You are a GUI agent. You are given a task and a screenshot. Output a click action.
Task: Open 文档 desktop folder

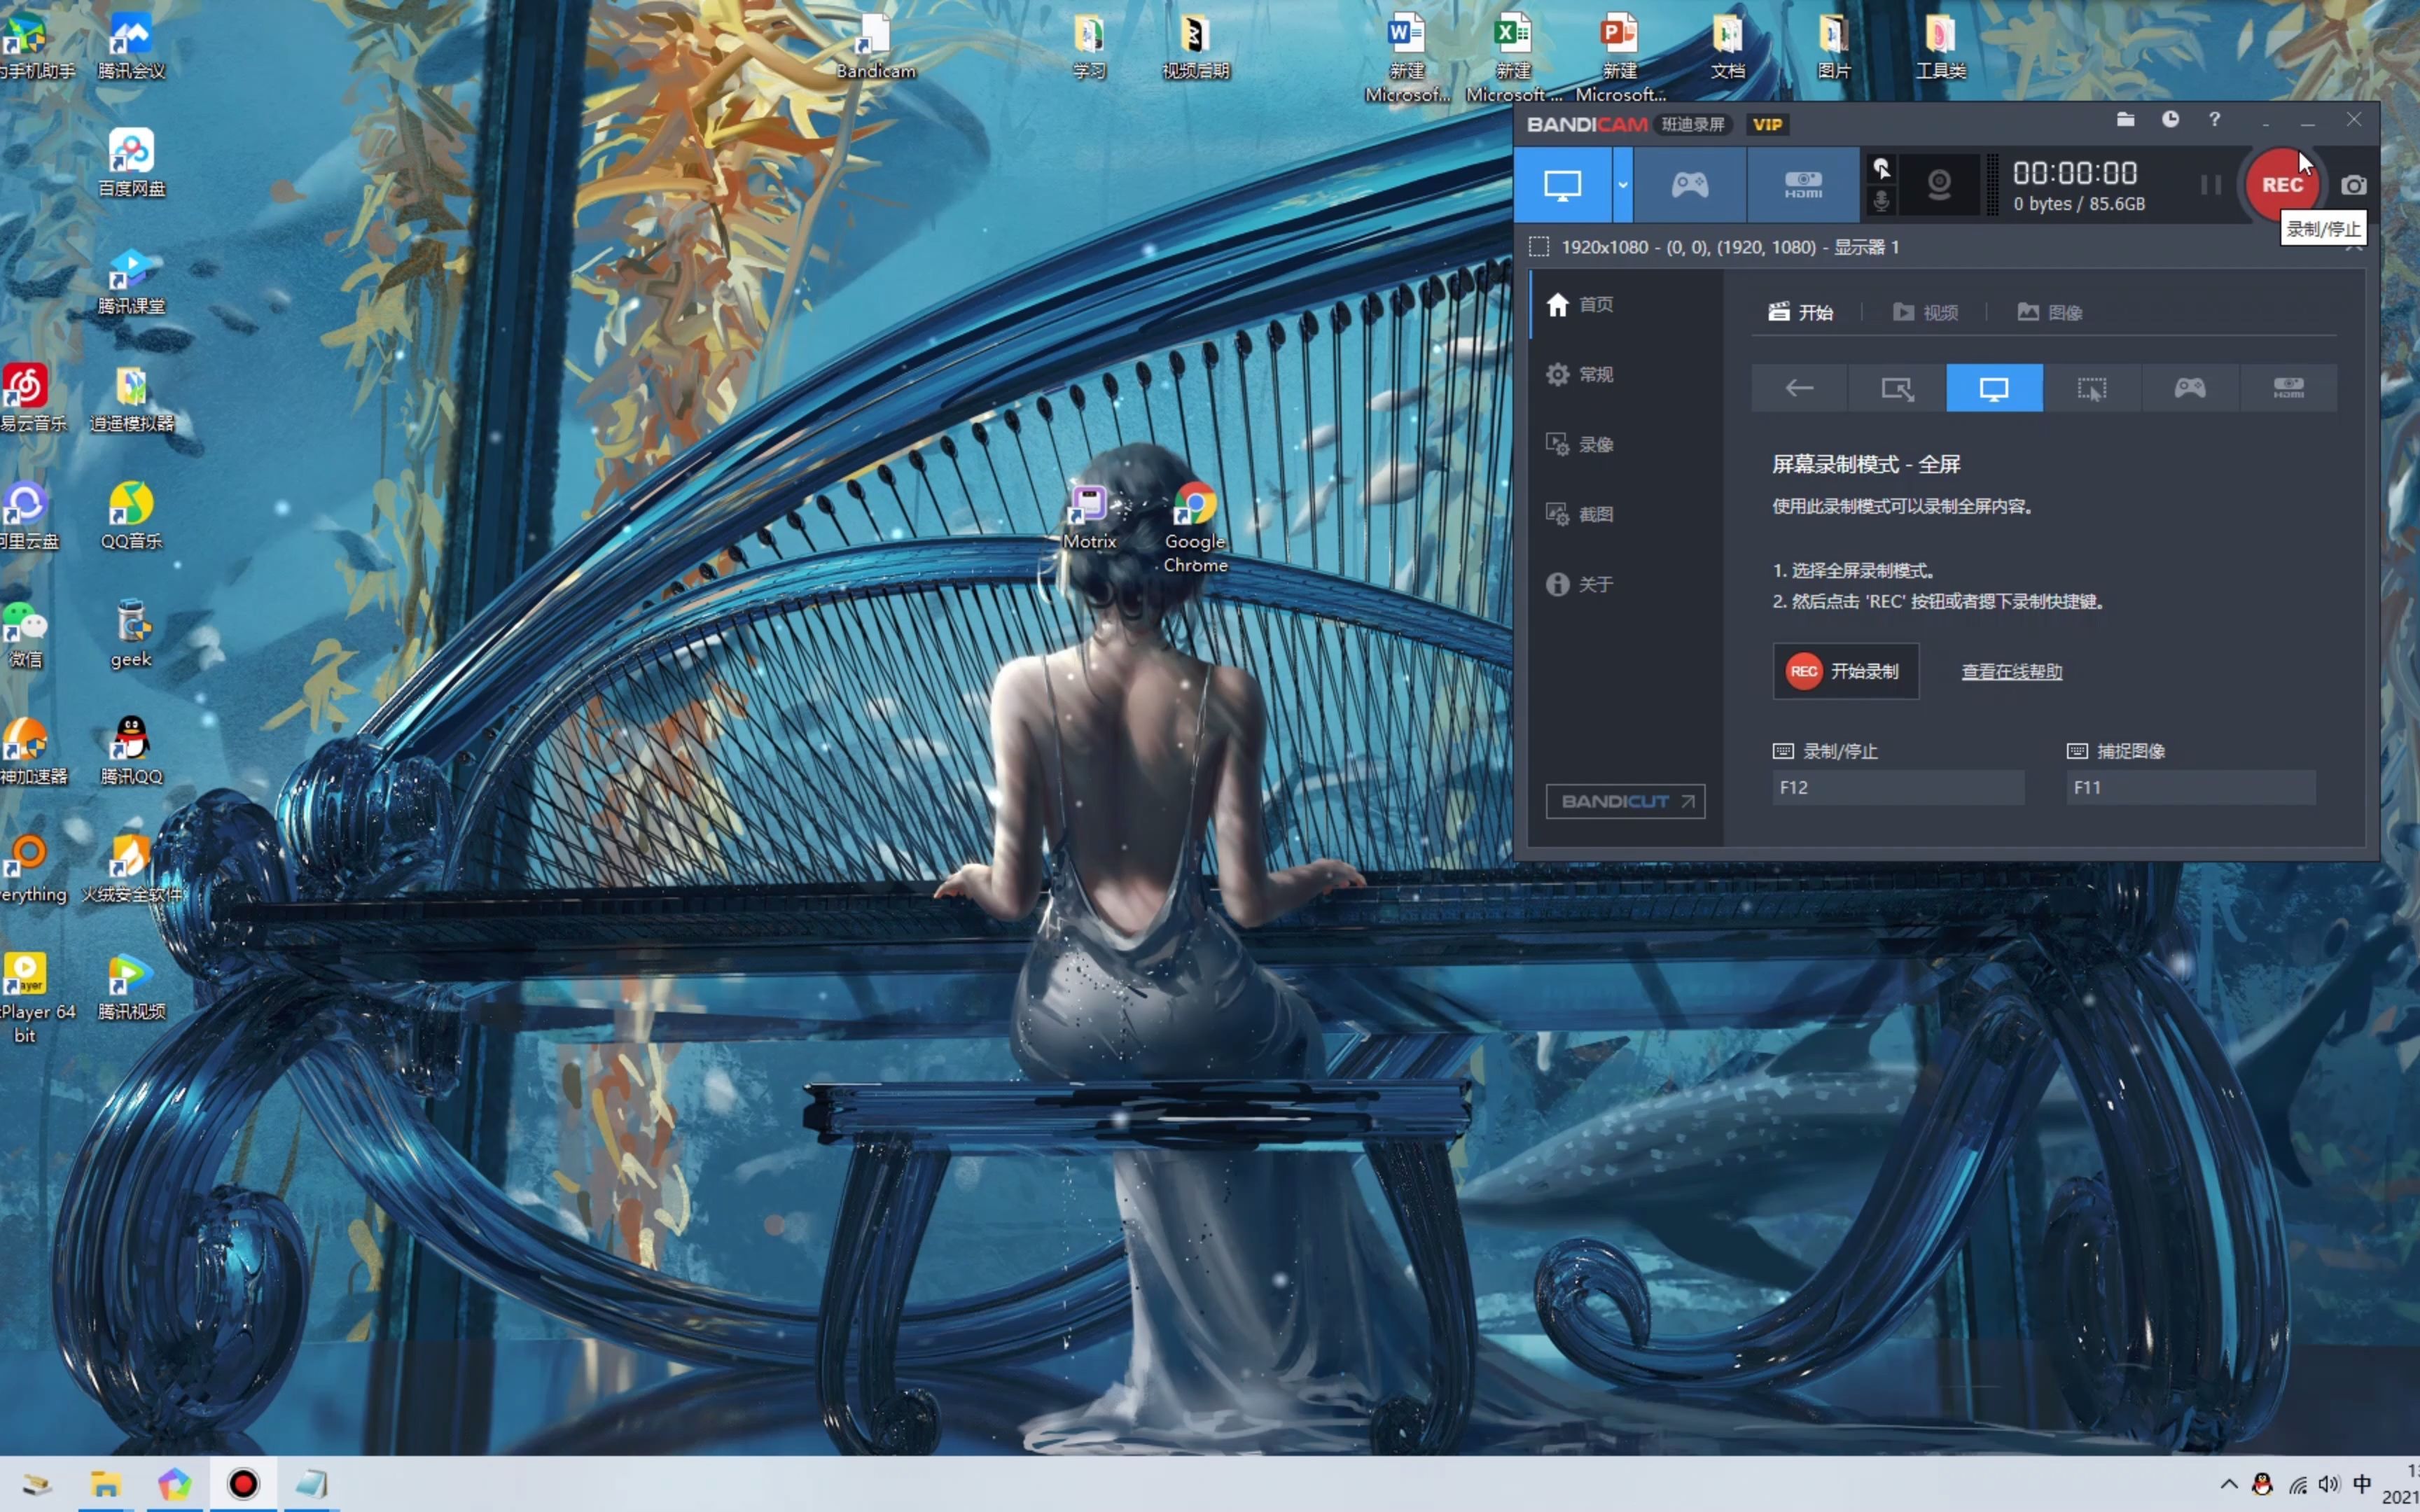click(x=1727, y=46)
